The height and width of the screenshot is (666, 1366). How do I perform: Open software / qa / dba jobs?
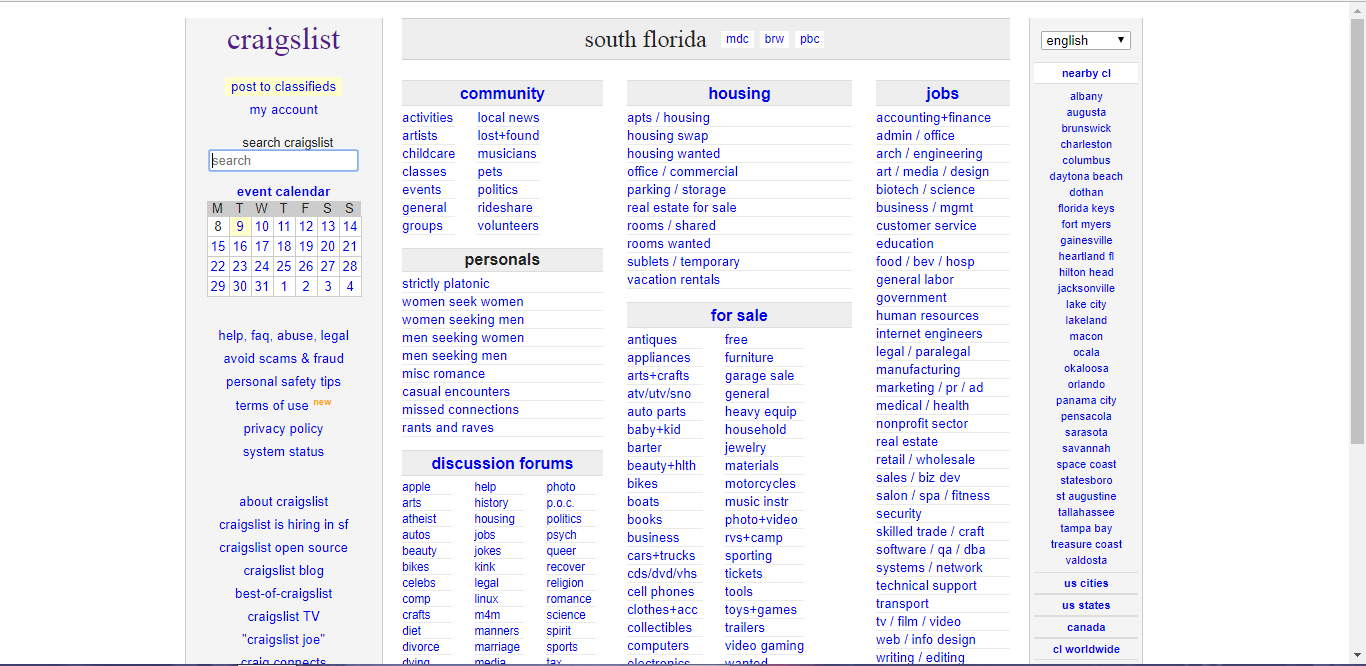point(930,550)
